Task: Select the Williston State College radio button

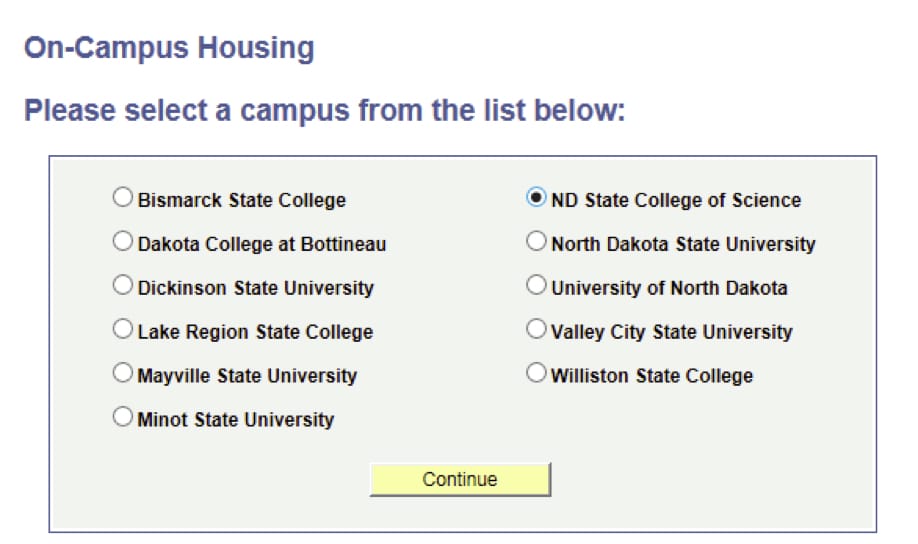Action: coord(537,374)
